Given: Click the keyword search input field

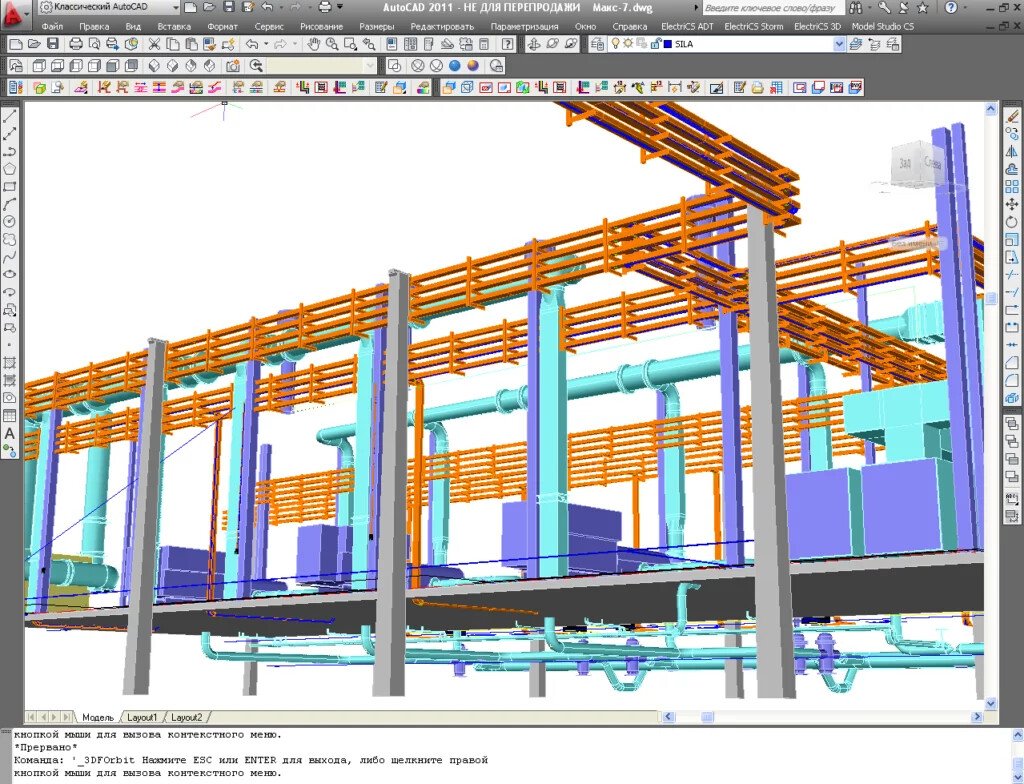Looking at the screenshot, I should pyautogui.click(x=770, y=7).
